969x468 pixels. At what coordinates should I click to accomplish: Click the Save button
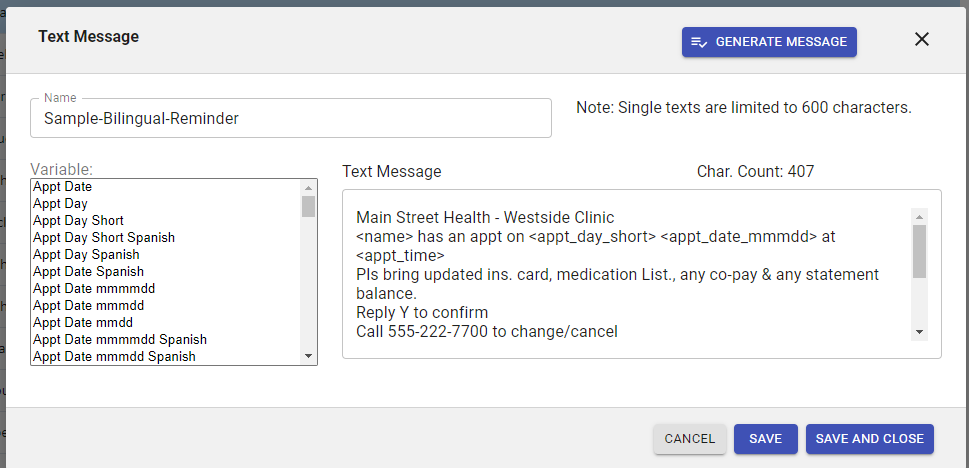coord(765,439)
